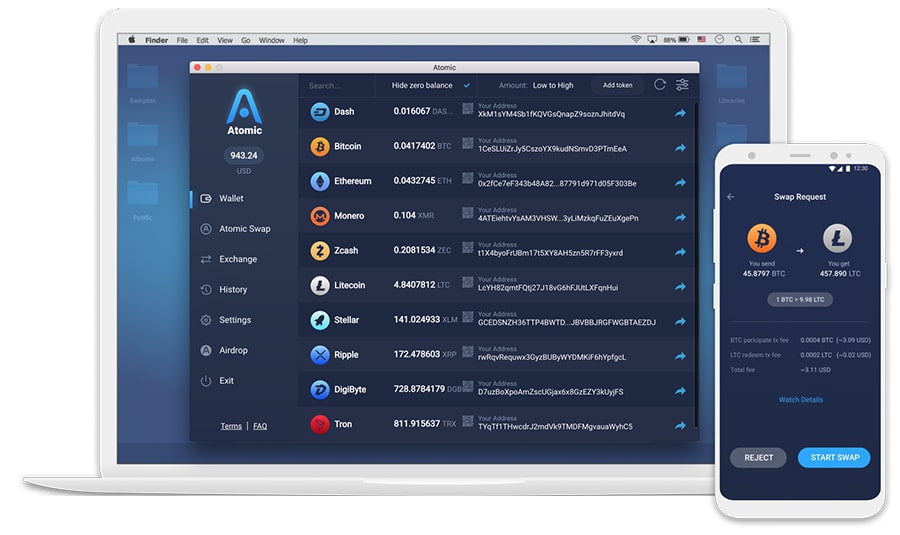Open the Atomic Swap section

pos(244,229)
